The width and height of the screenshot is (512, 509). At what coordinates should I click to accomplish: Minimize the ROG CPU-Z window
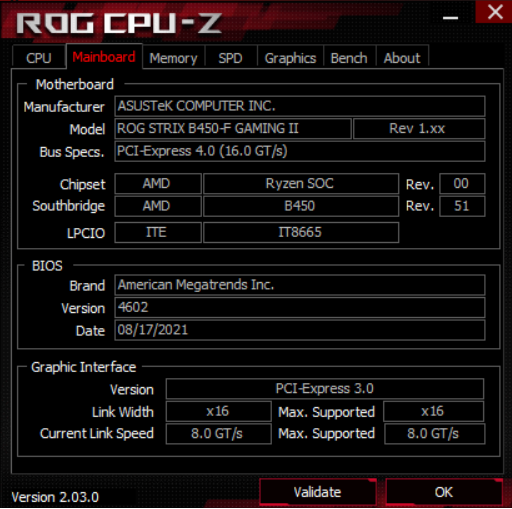[x=450, y=18]
